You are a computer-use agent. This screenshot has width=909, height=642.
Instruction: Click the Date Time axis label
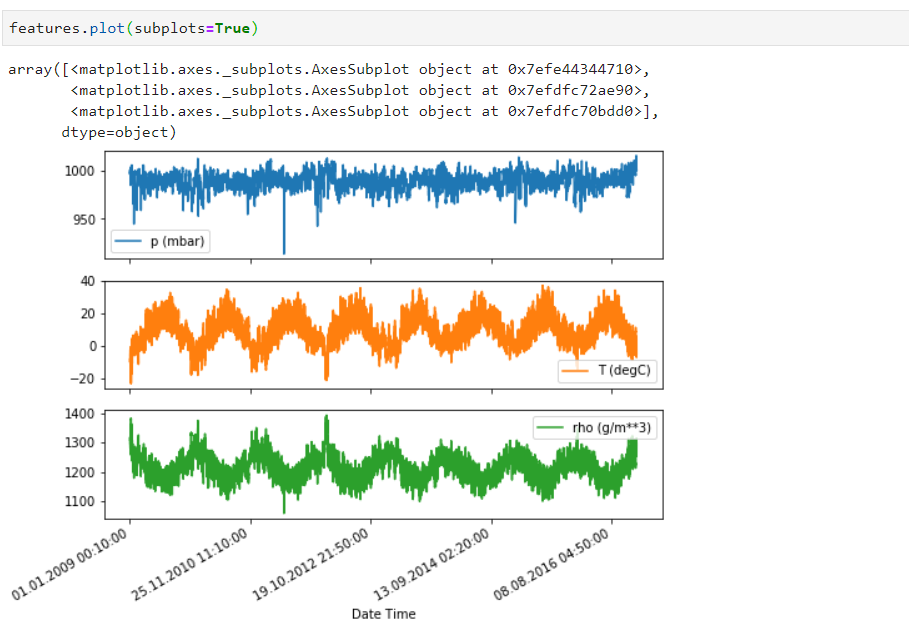click(383, 614)
